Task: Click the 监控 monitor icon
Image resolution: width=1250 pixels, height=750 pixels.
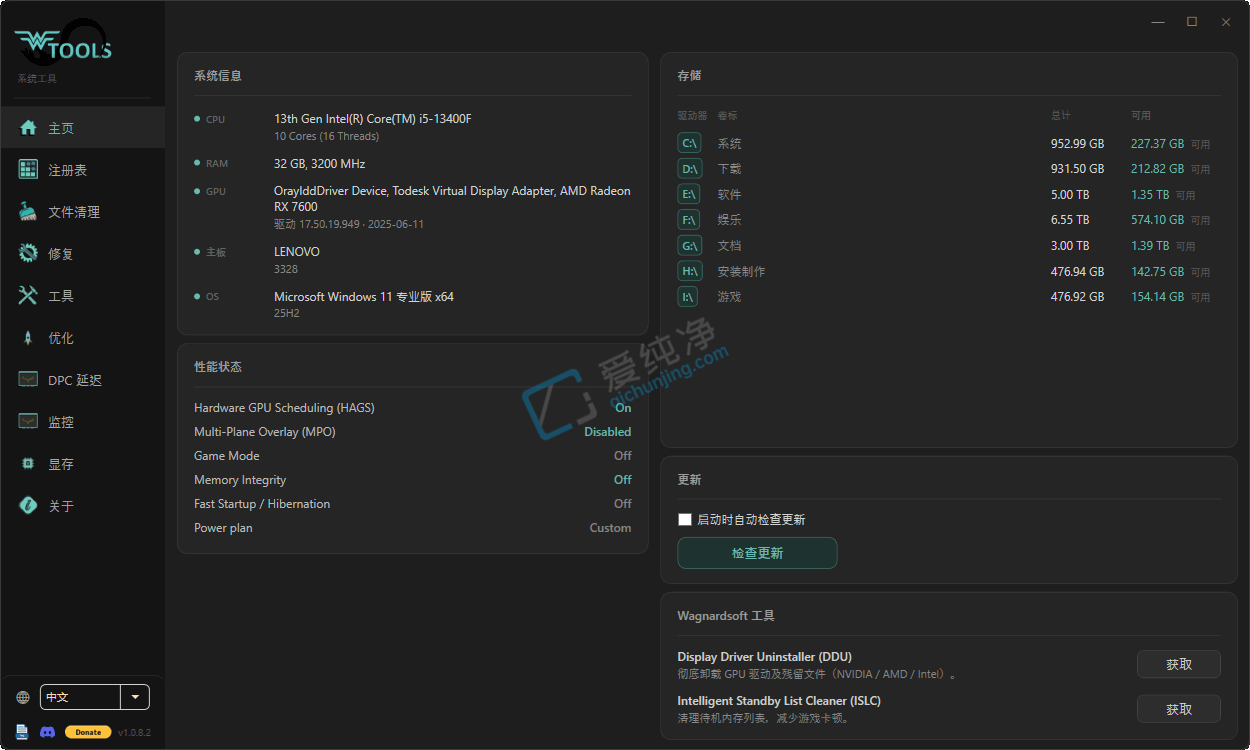Action: pyautogui.click(x=28, y=422)
